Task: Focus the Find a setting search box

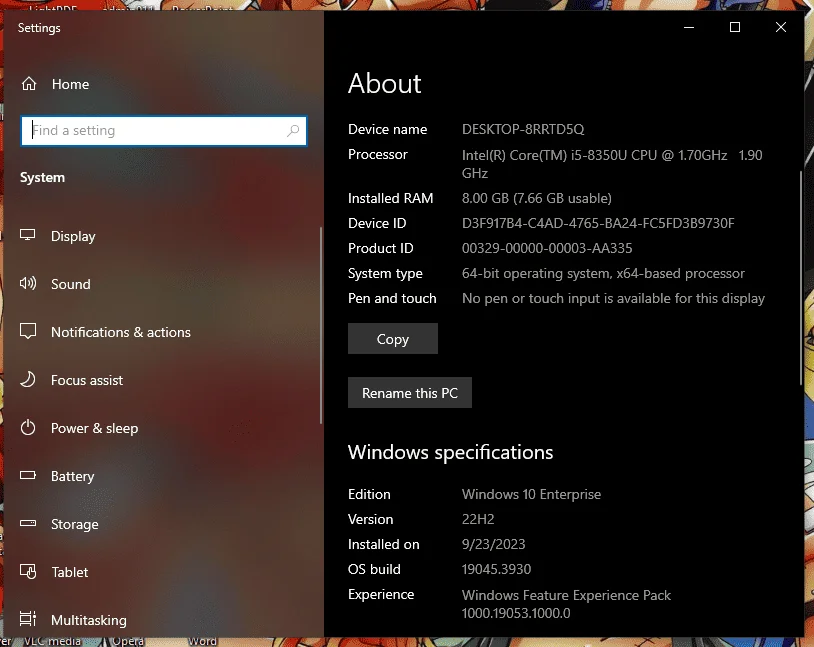Action: click(164, 130)
